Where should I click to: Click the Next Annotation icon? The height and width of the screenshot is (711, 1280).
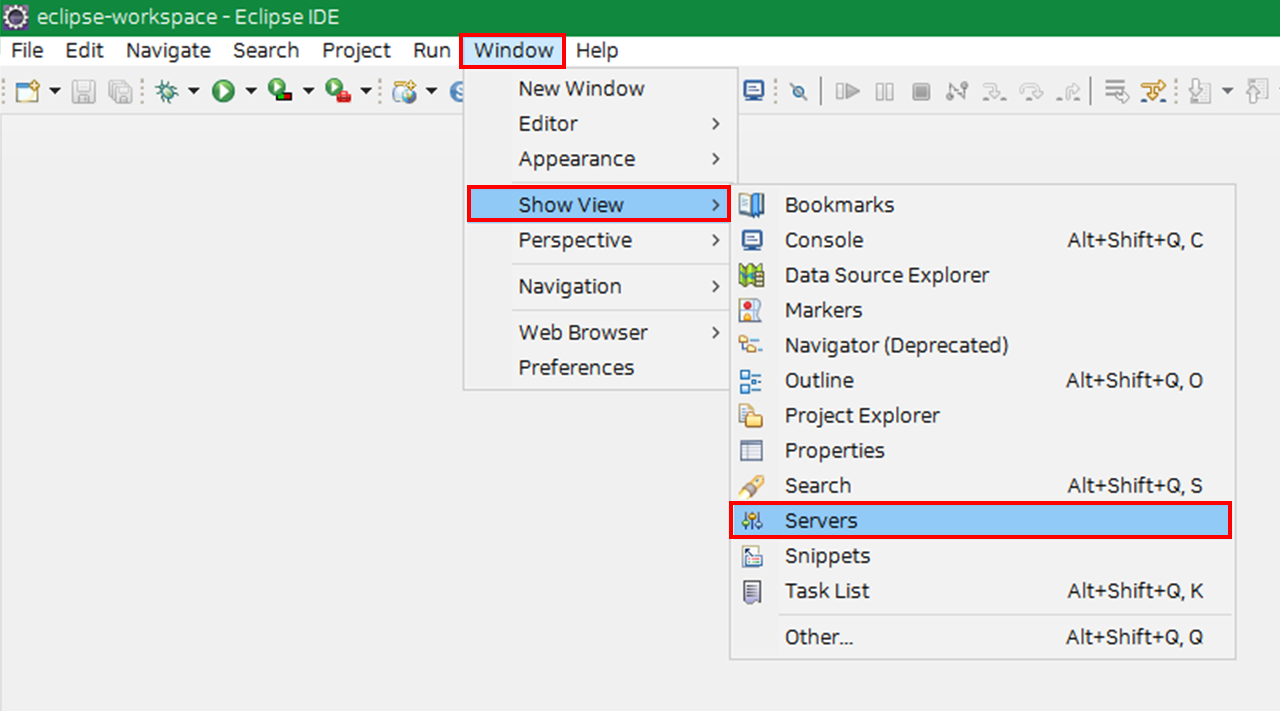click(x=1200, y=92)
